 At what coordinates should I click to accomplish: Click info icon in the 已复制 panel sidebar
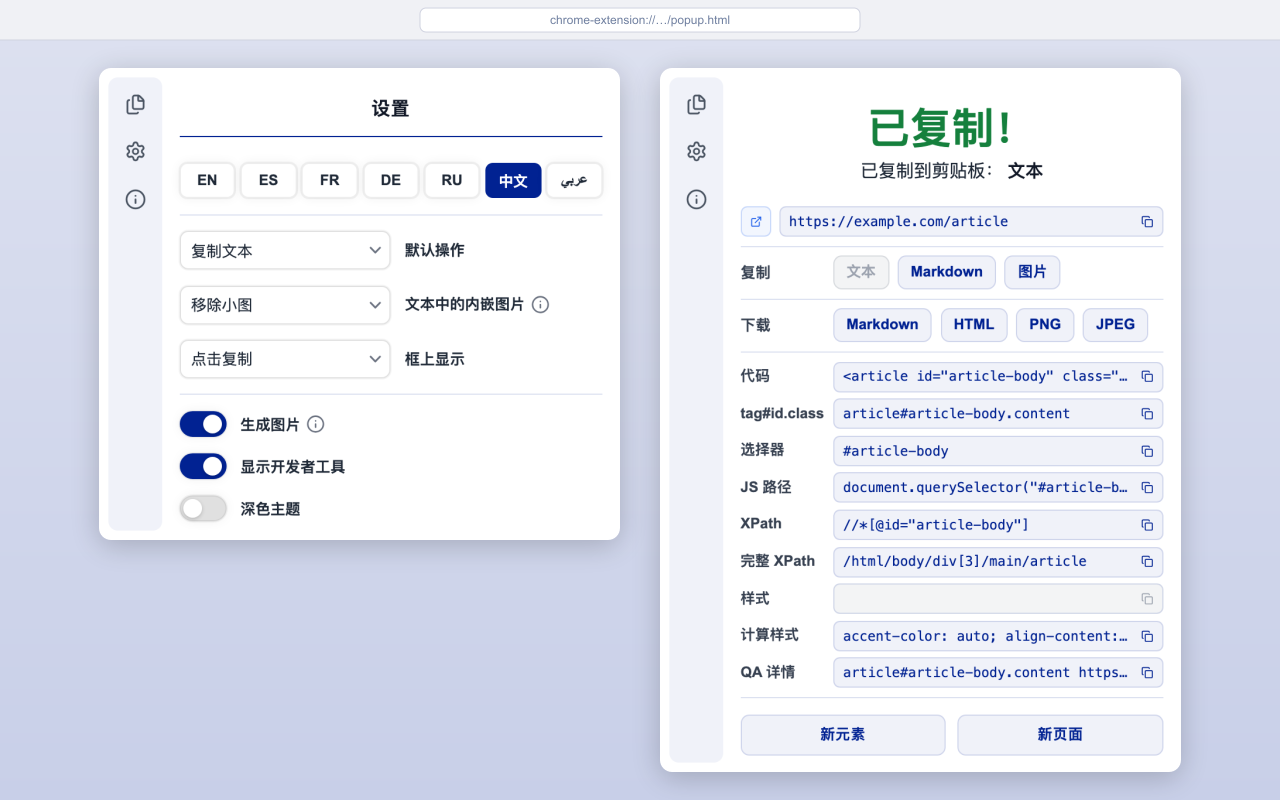(697, 199)
